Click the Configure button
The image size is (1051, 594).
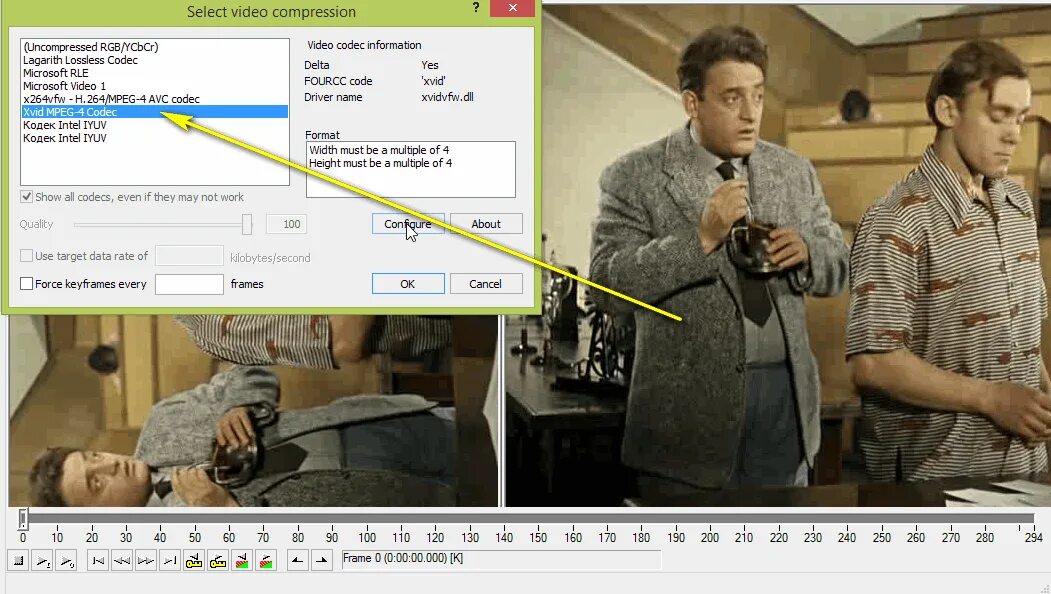click(x=408, y=224)
